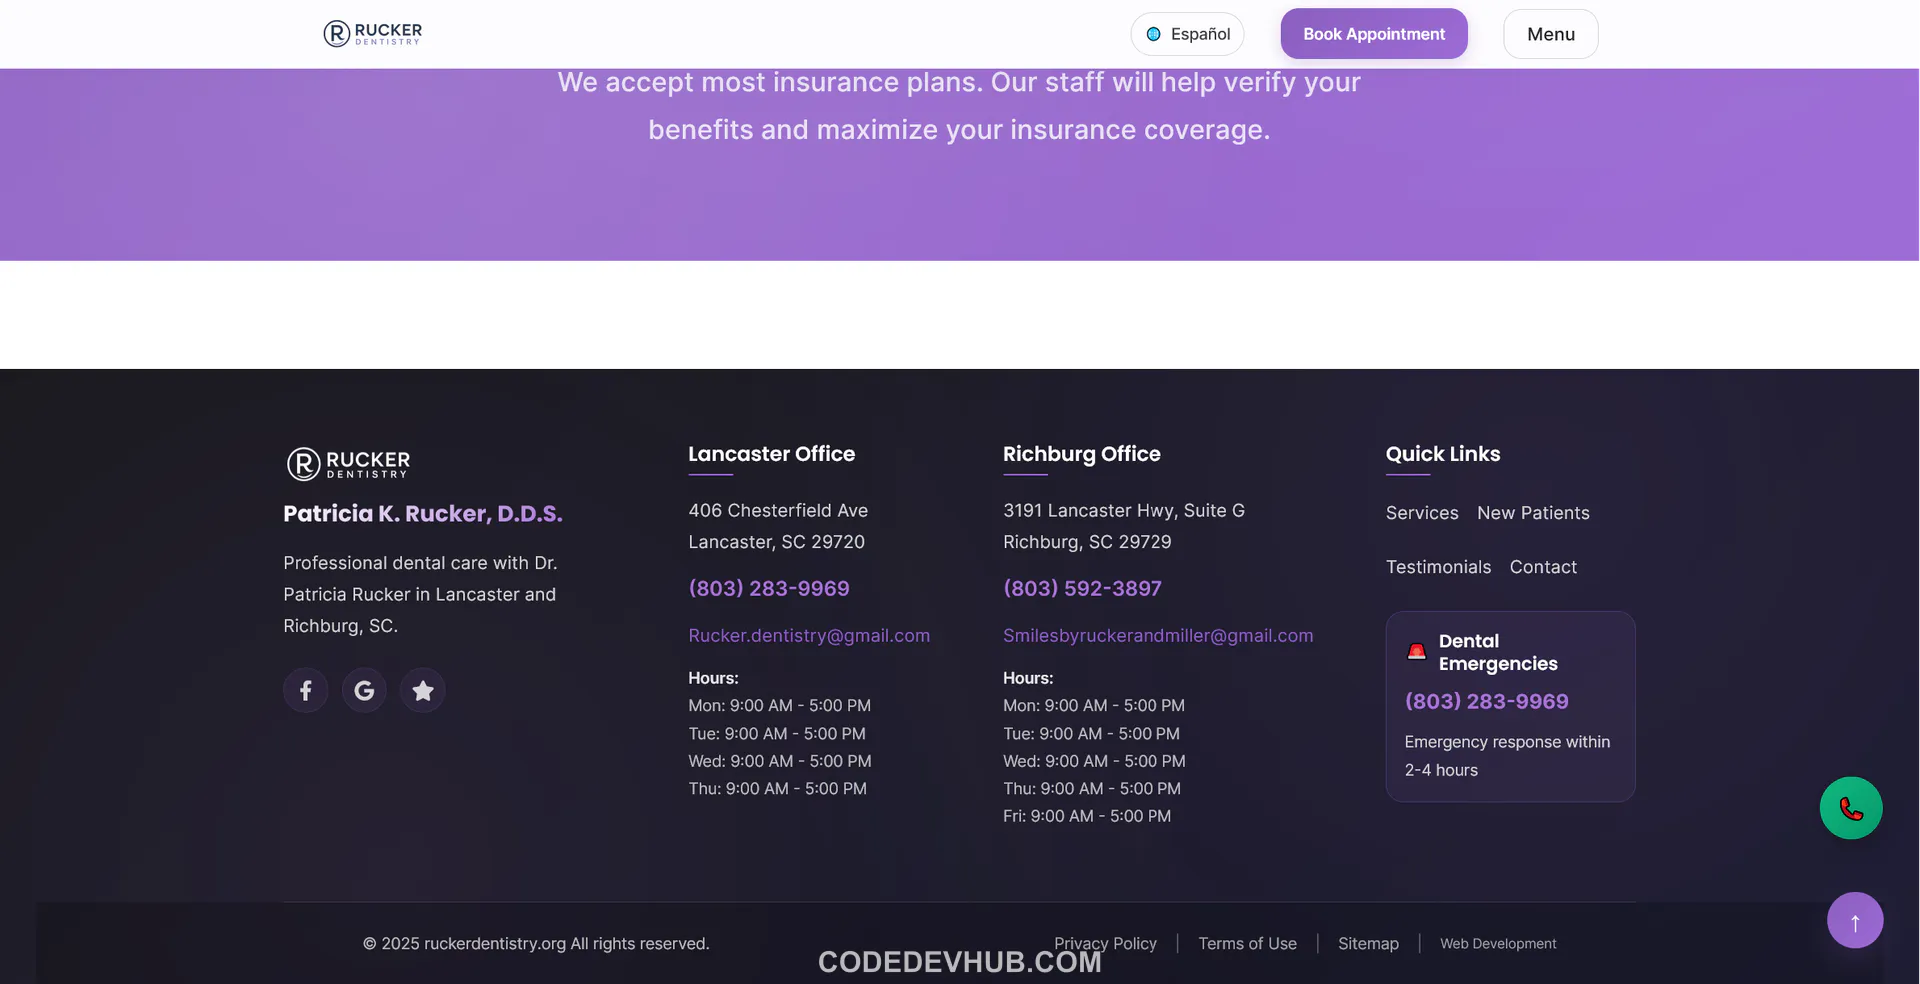Go to Services quick link

coord(1421,513)
